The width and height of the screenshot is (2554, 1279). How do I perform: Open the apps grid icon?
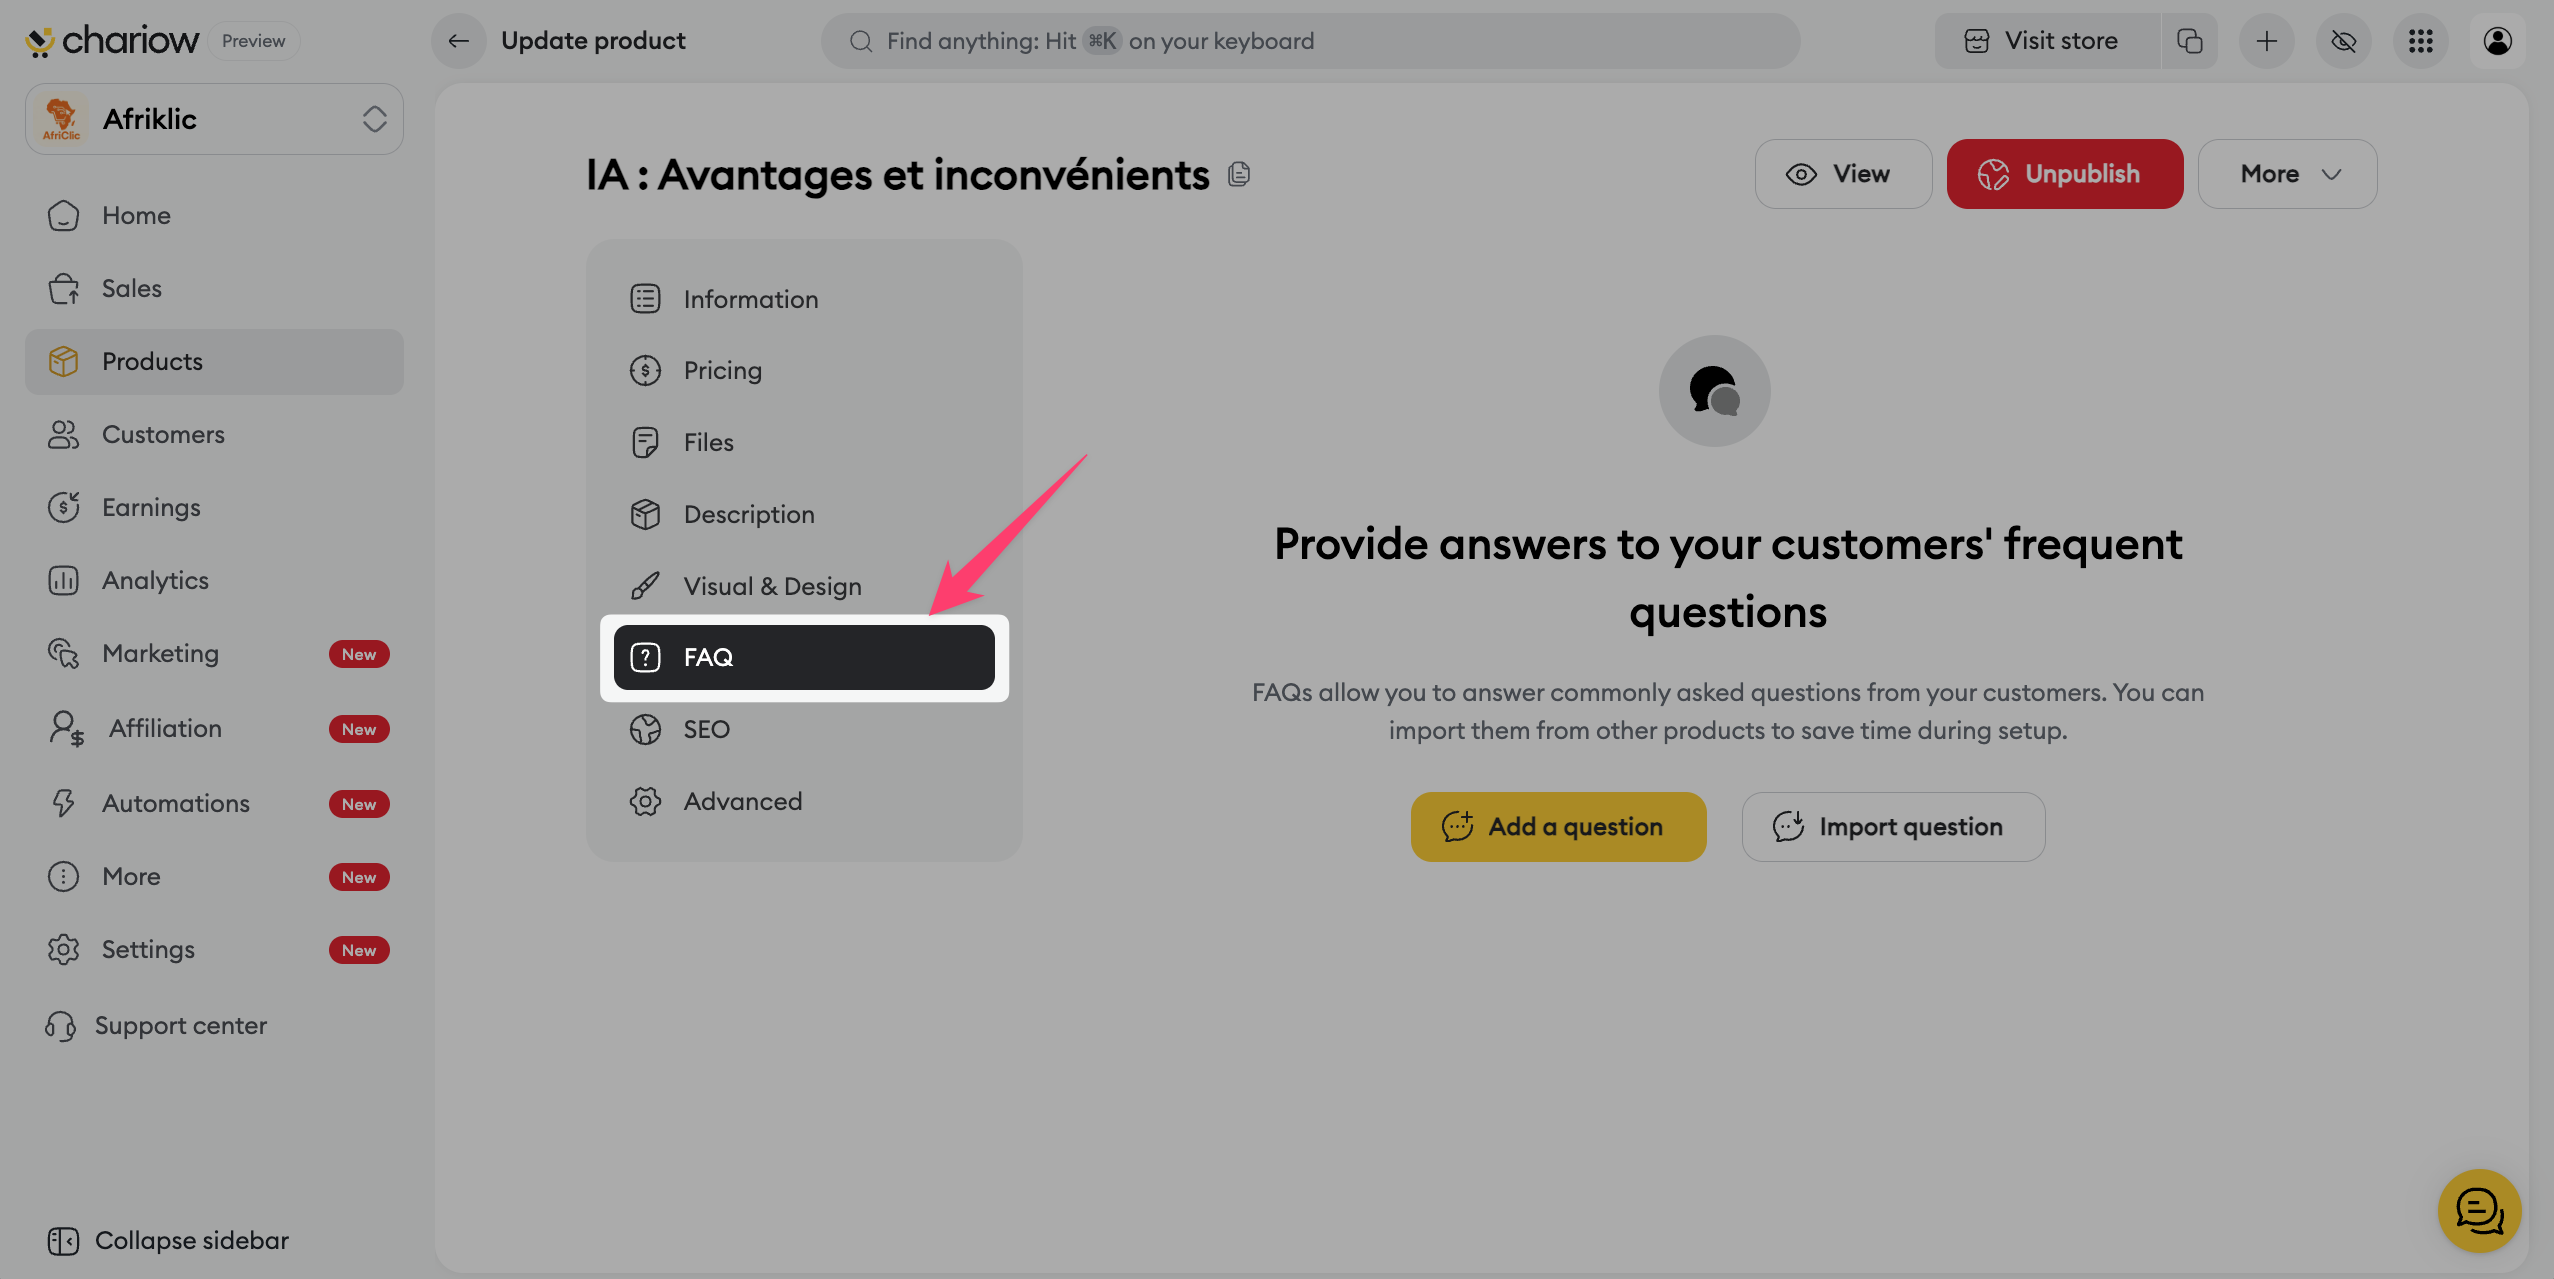[x=2420, y=41]
